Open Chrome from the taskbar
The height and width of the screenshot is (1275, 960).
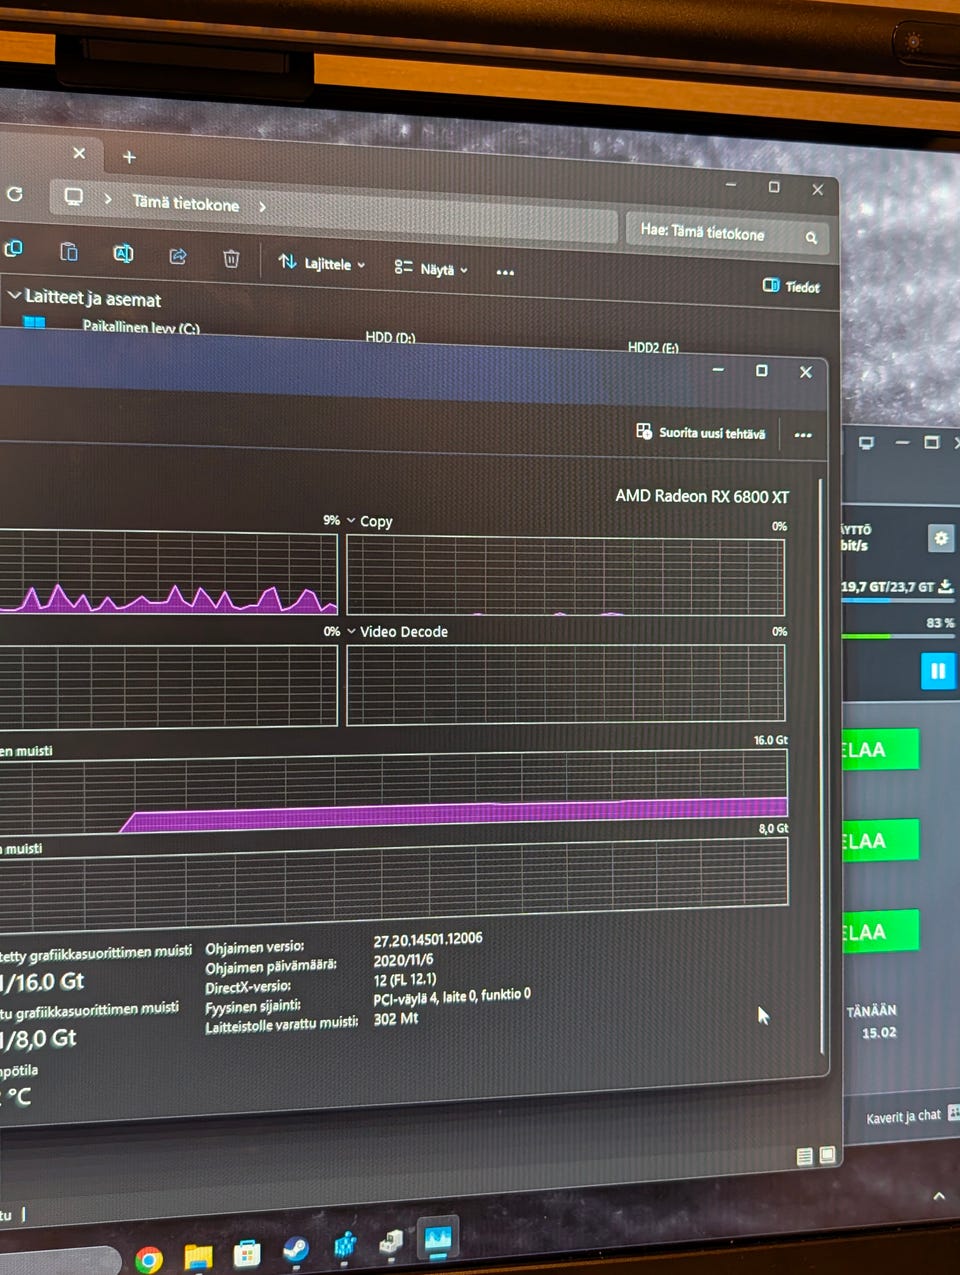tap(149, 1259)
